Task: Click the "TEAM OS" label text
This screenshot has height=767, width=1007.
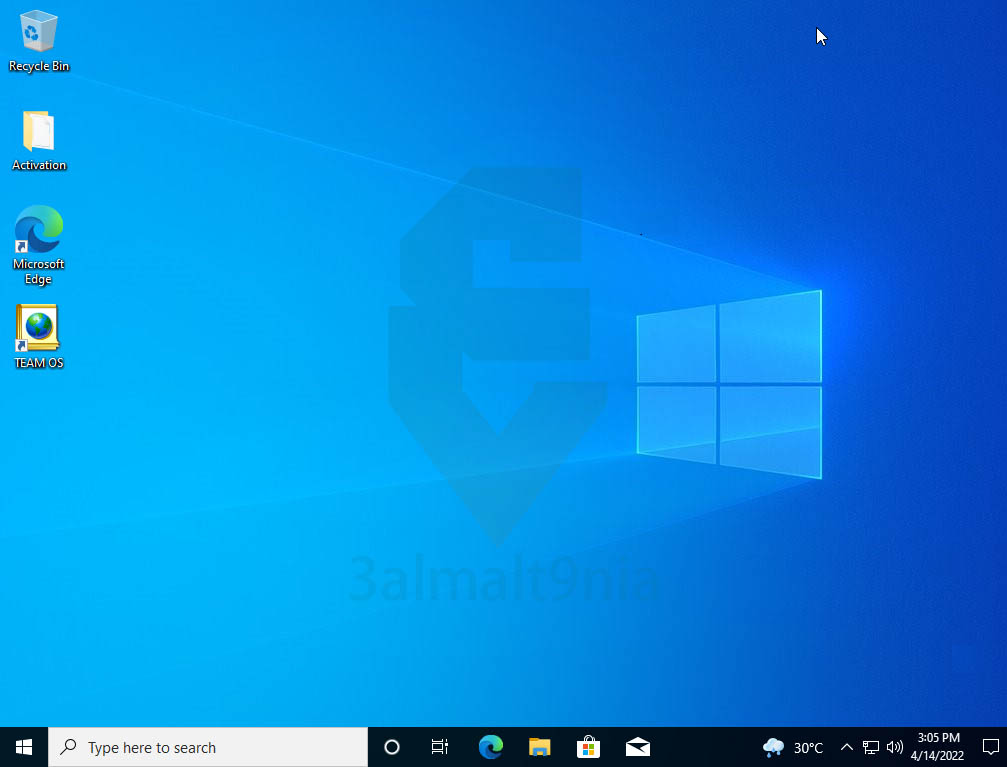Action: tap(39, 363)
